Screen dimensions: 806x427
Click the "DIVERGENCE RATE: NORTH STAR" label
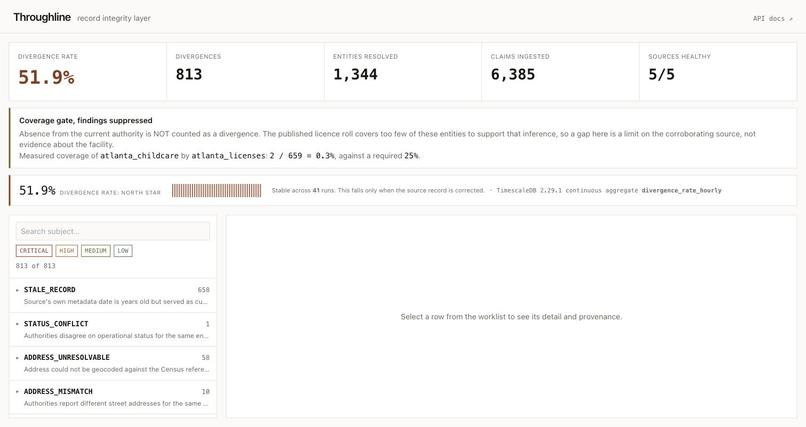click(x=110, y=193)
